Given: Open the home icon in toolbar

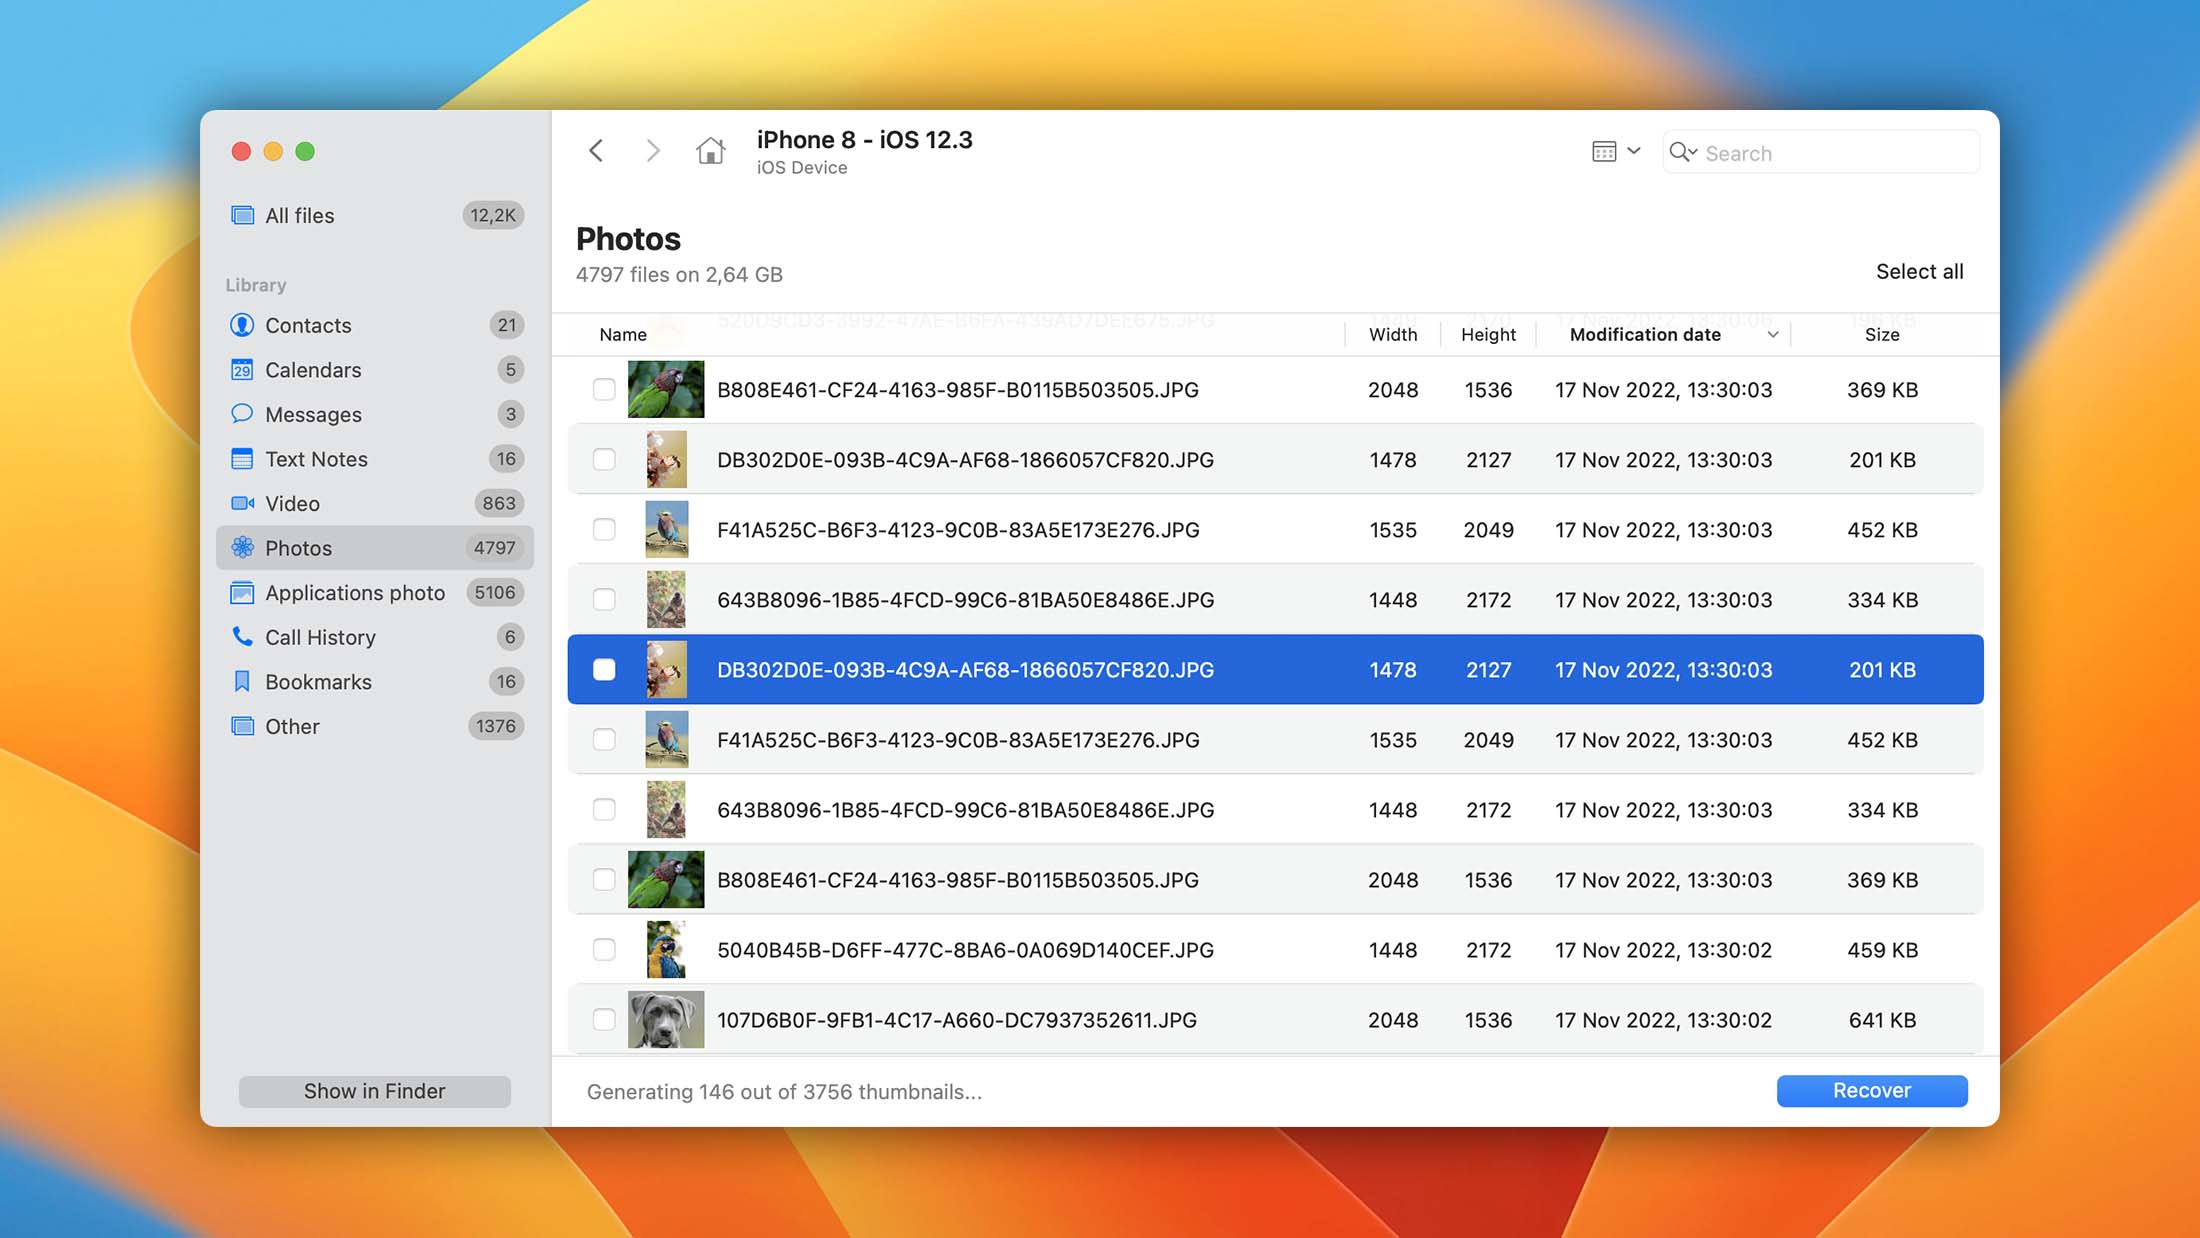Looking at the screenshot, I should (x=710, y=151).
